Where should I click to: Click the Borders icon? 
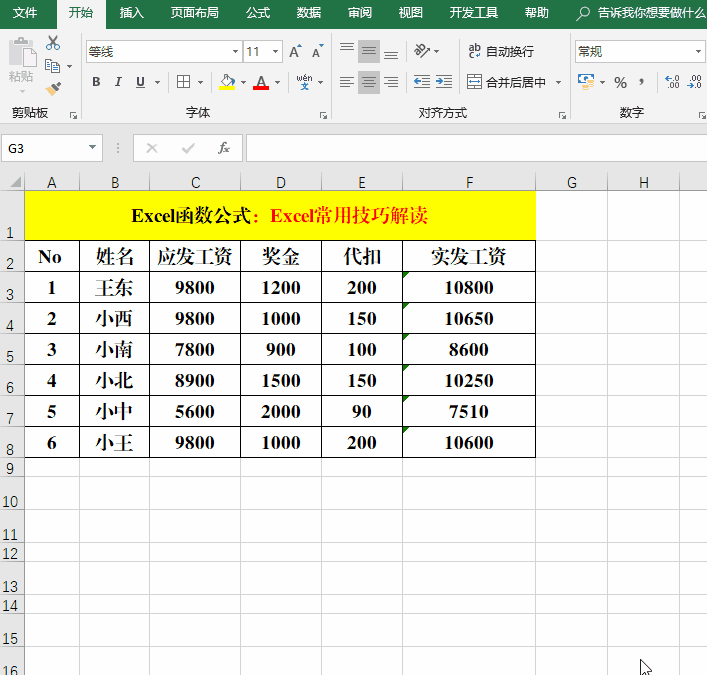click(x=183, y=82)
